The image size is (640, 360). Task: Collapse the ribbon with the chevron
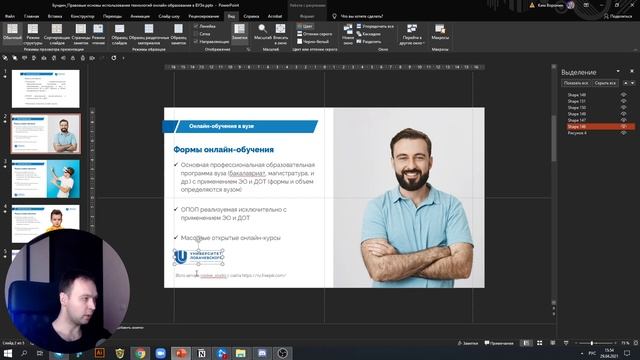[636, 49]
